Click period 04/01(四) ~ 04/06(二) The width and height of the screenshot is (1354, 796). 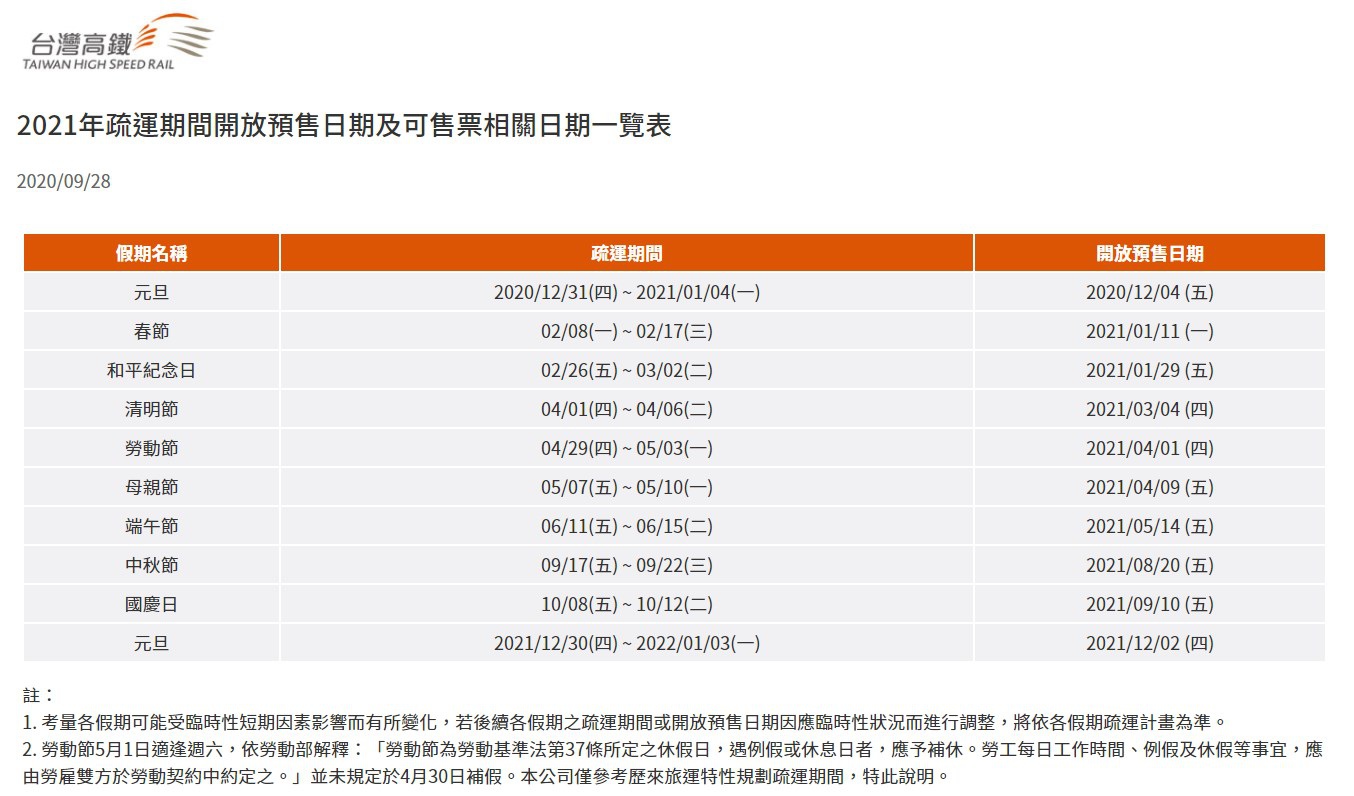point(627,409)
